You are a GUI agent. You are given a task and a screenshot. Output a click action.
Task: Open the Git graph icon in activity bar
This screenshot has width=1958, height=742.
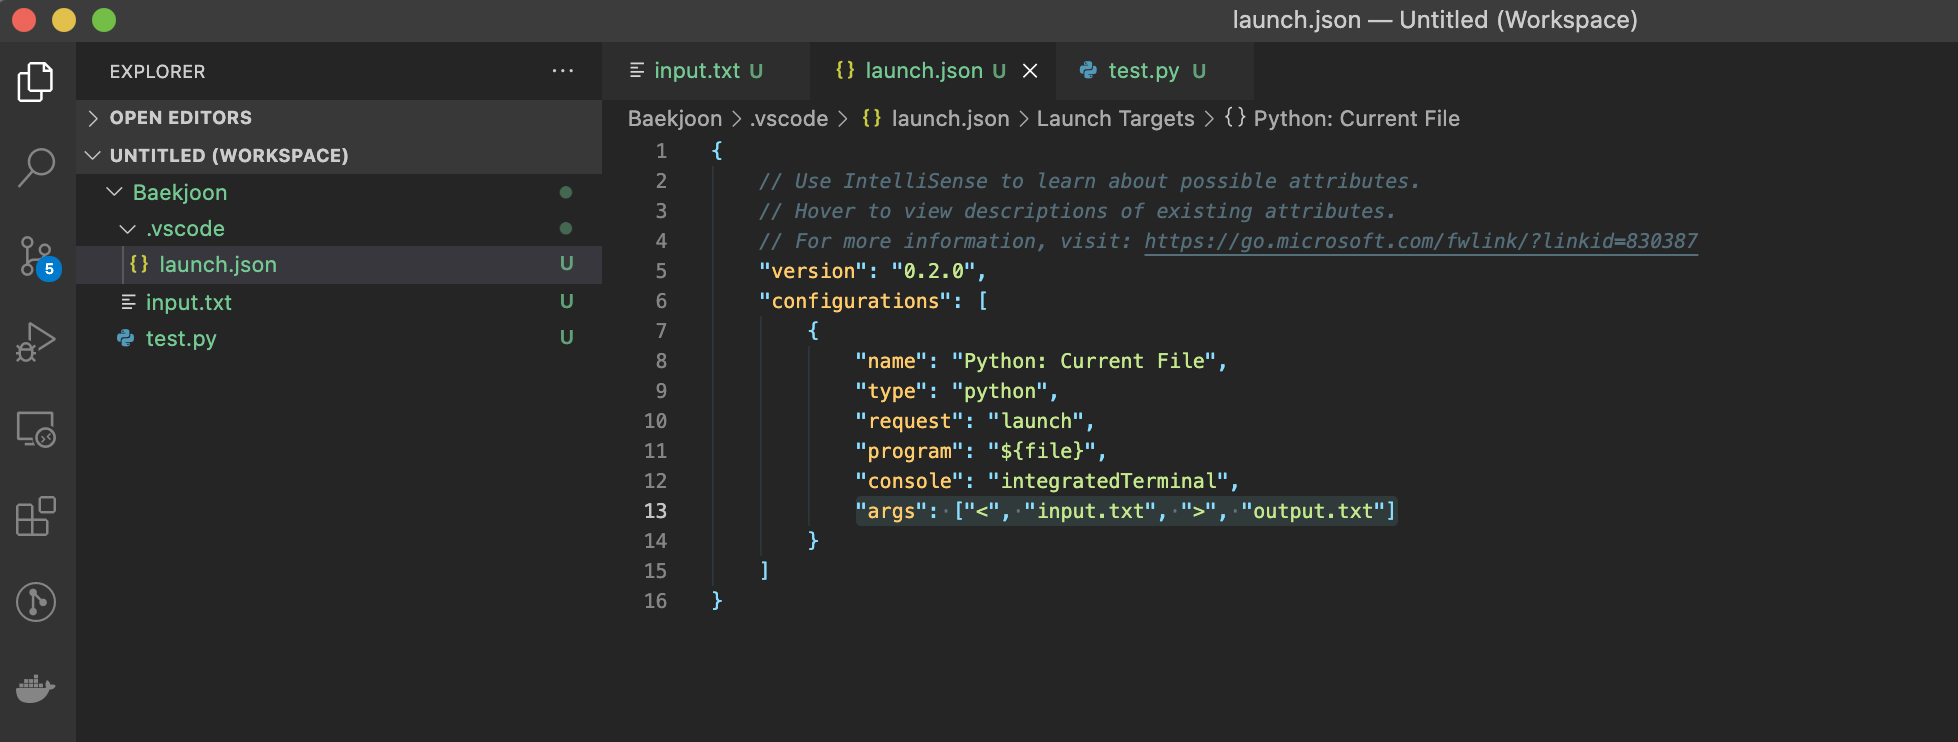pyautogui.click(x=36, y=602)
